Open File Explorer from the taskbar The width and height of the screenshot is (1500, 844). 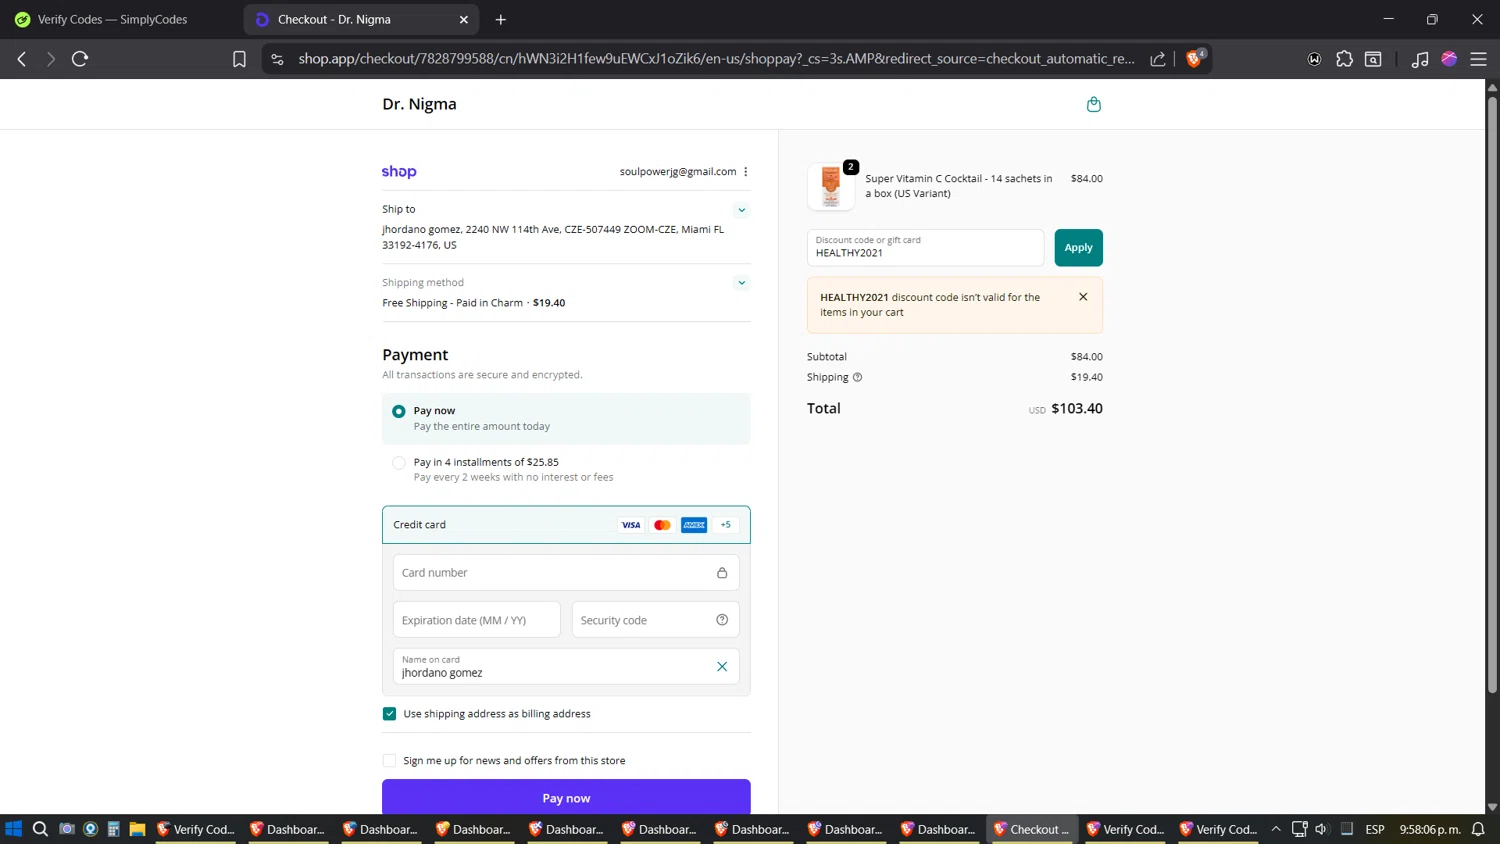click(x=137, y=829)
